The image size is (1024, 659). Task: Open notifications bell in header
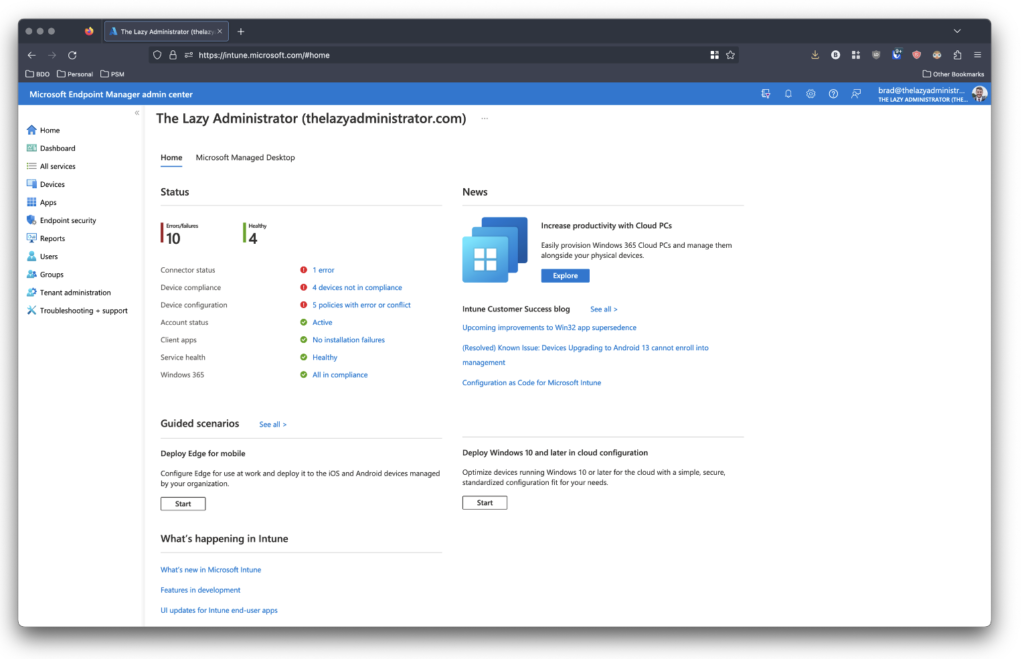click(x=788, y=94)
